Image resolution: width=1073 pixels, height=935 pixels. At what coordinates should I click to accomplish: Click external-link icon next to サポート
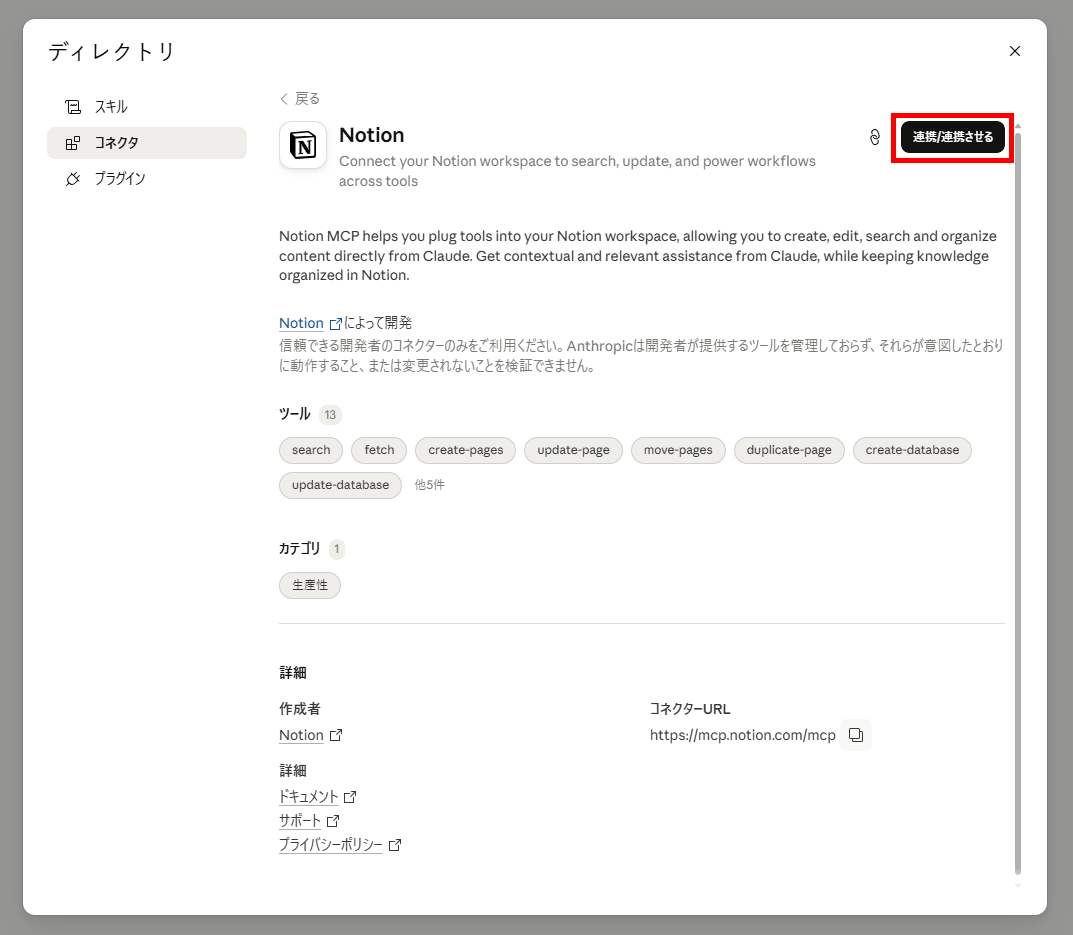click(333, 821)
